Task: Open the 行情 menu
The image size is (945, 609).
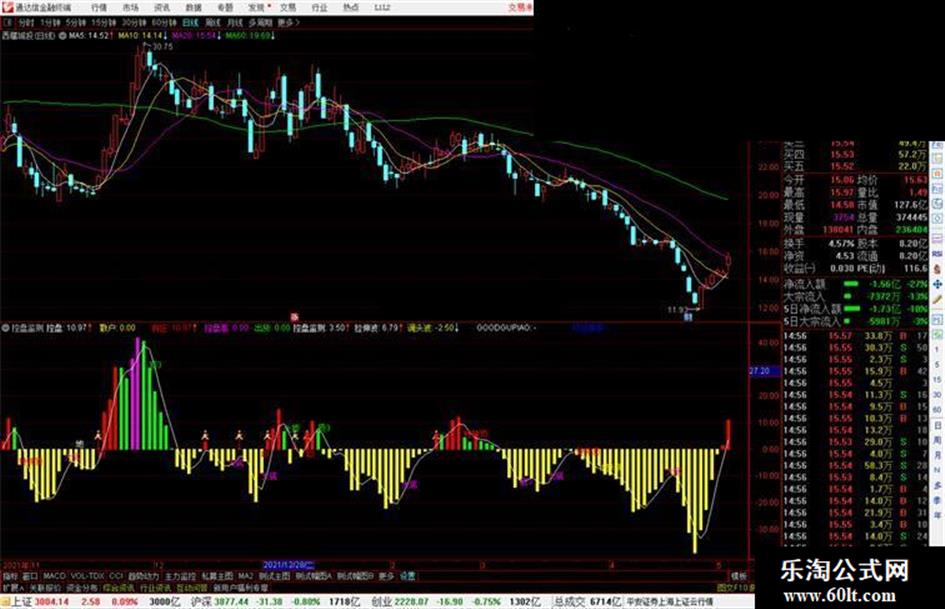Action: coord(99,8)
